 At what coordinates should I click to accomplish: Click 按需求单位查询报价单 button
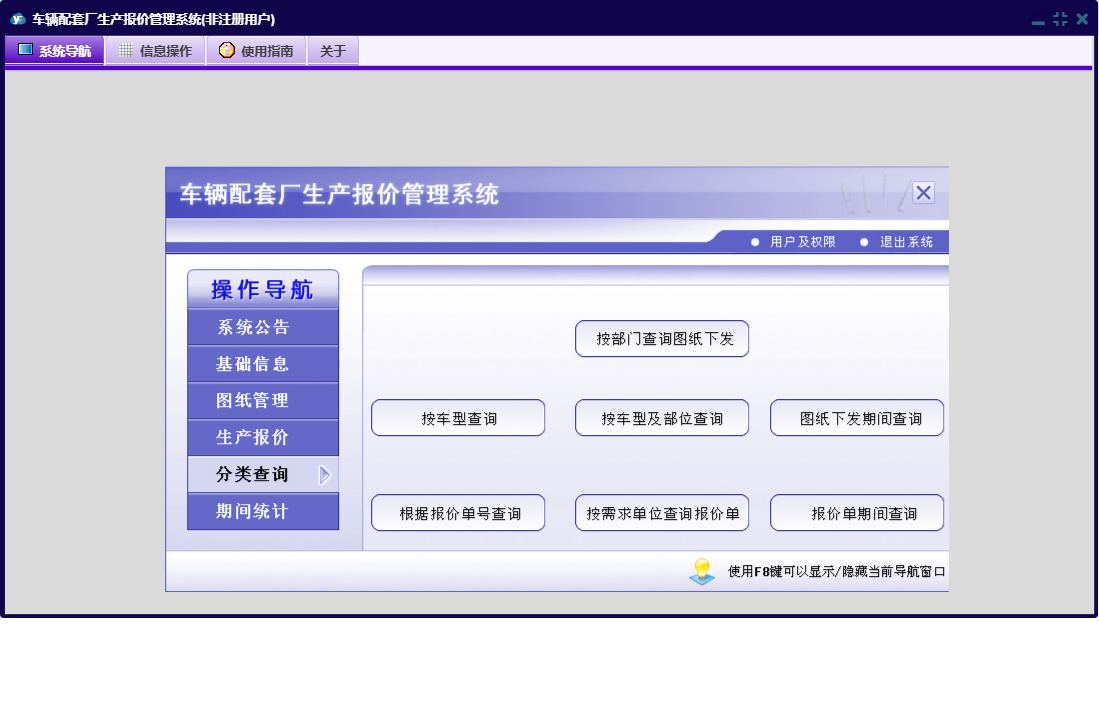(662, 513)
